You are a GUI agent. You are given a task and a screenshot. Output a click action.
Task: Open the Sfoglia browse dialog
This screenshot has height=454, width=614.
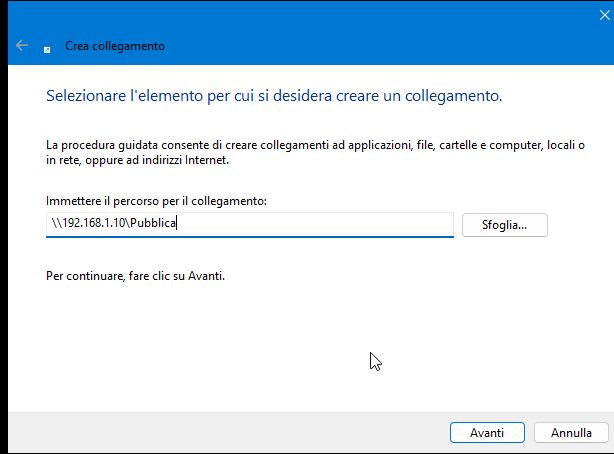pos(504,225)
